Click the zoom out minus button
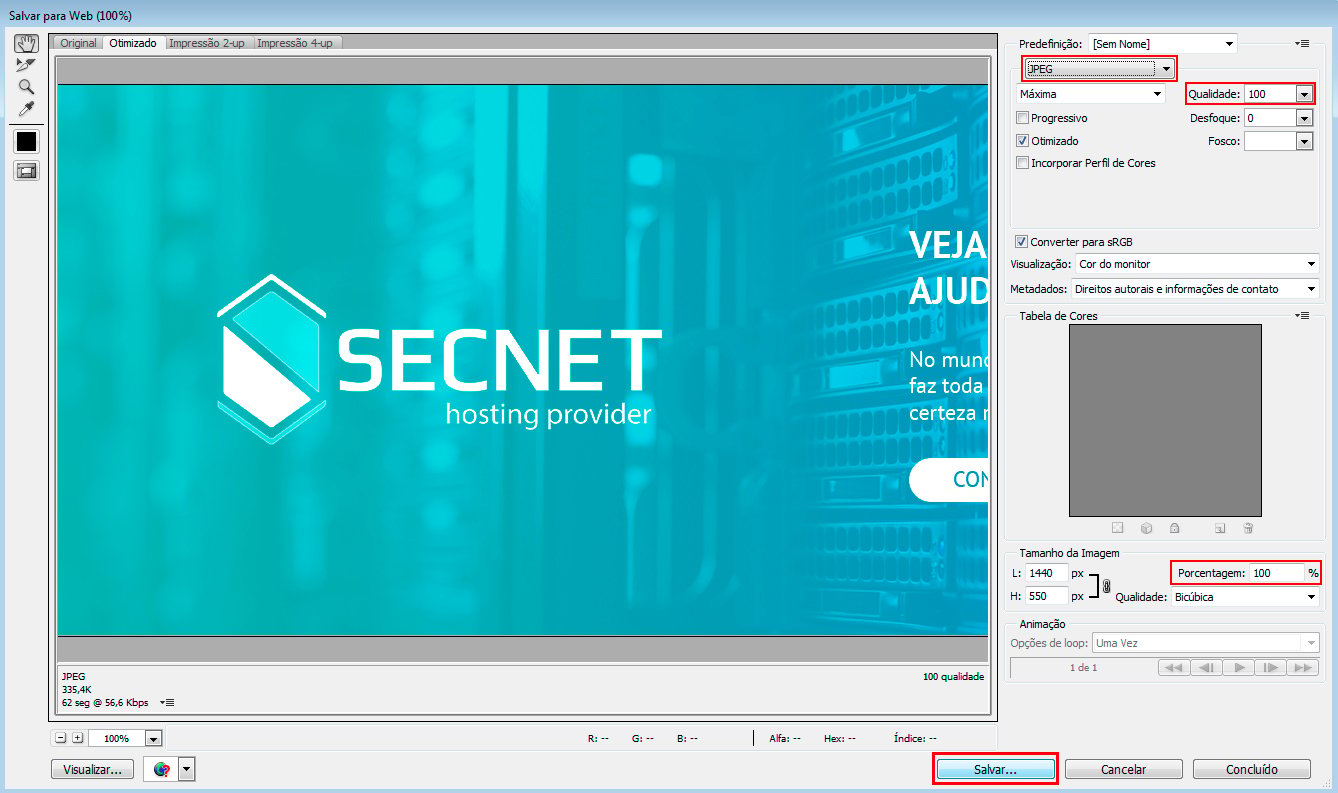This screenshot has height=793, width=1338. pos(61,738)
